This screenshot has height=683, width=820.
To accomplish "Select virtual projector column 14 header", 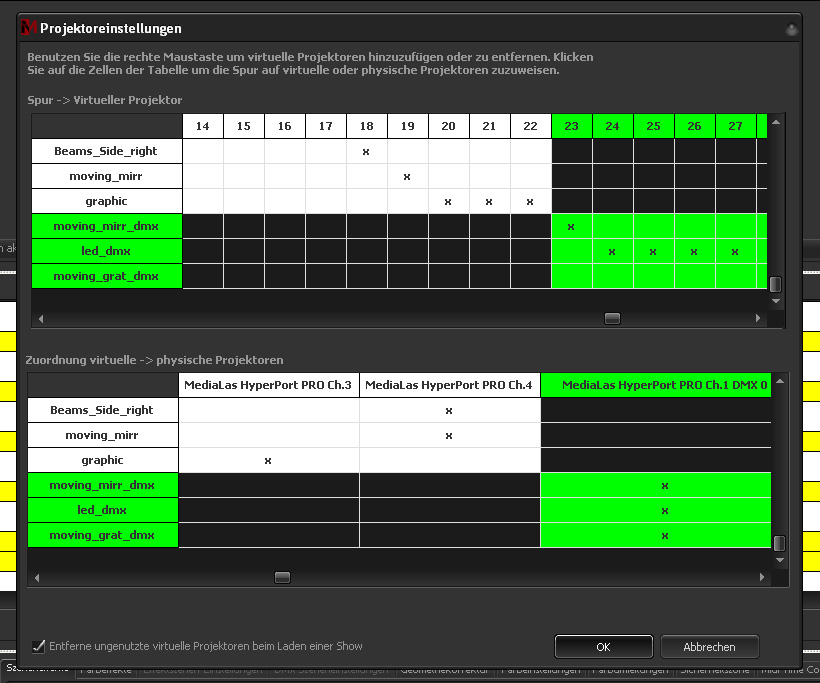I will pos(202,126).
